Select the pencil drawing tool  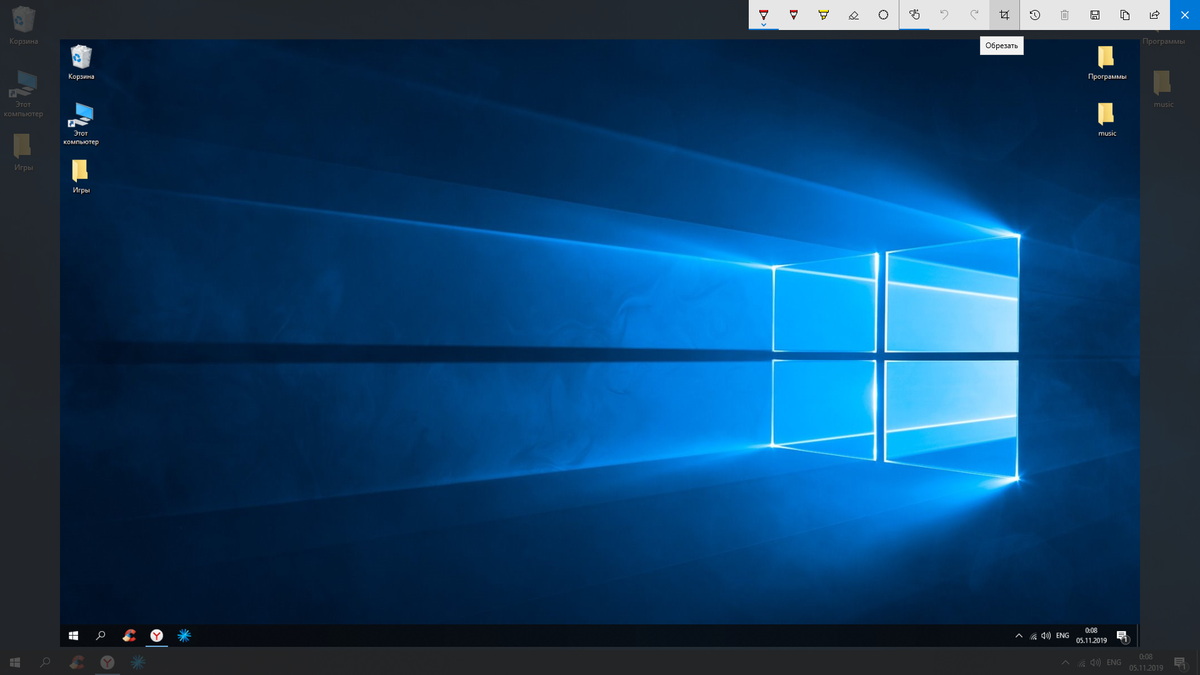pos(794,15)
